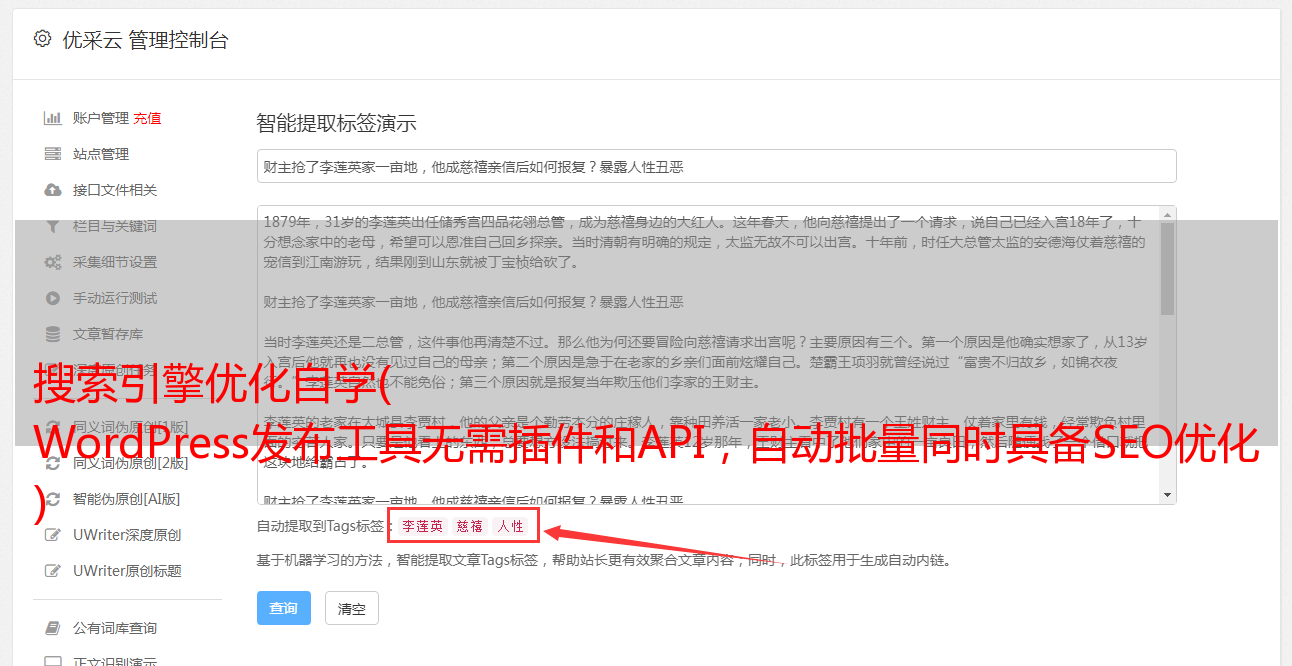Click the server icon for 站点管理
Viewport: 1292px width, 666px height.
pos(53,154)
